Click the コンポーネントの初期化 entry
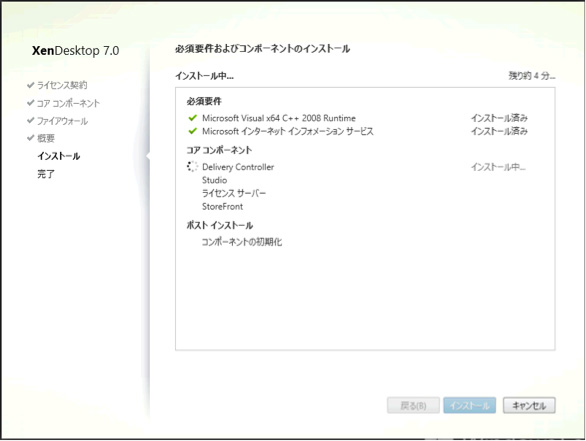The height and width of the screenshot is (441, 586). 242,242
